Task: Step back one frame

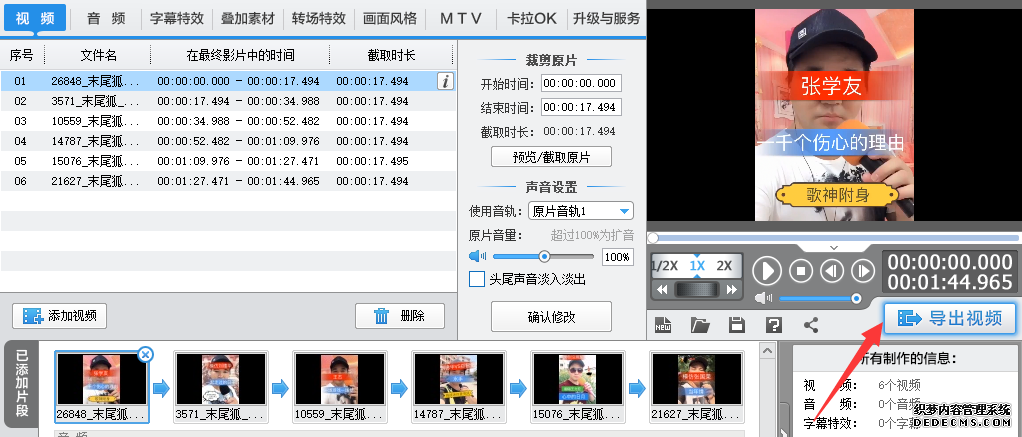Action: point(832,271)
